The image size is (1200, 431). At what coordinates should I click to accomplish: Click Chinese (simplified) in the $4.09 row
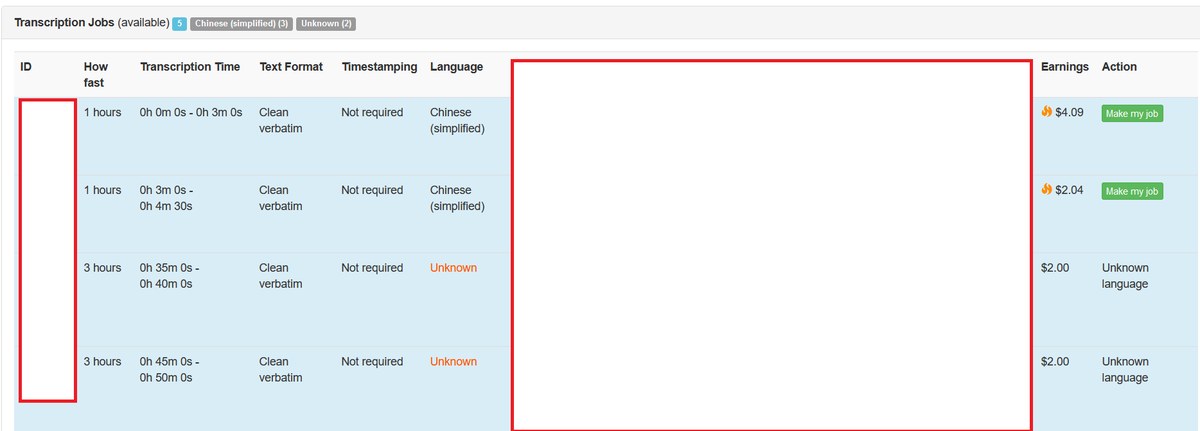pos(457,121)
